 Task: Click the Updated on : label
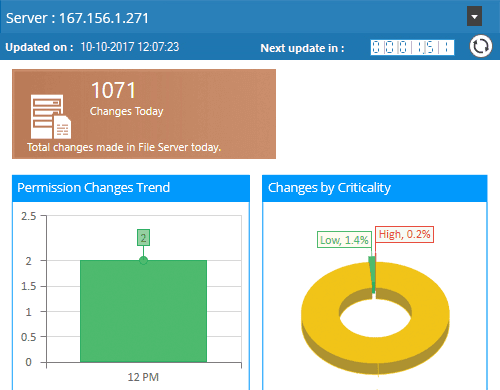[x=39, y=47]
